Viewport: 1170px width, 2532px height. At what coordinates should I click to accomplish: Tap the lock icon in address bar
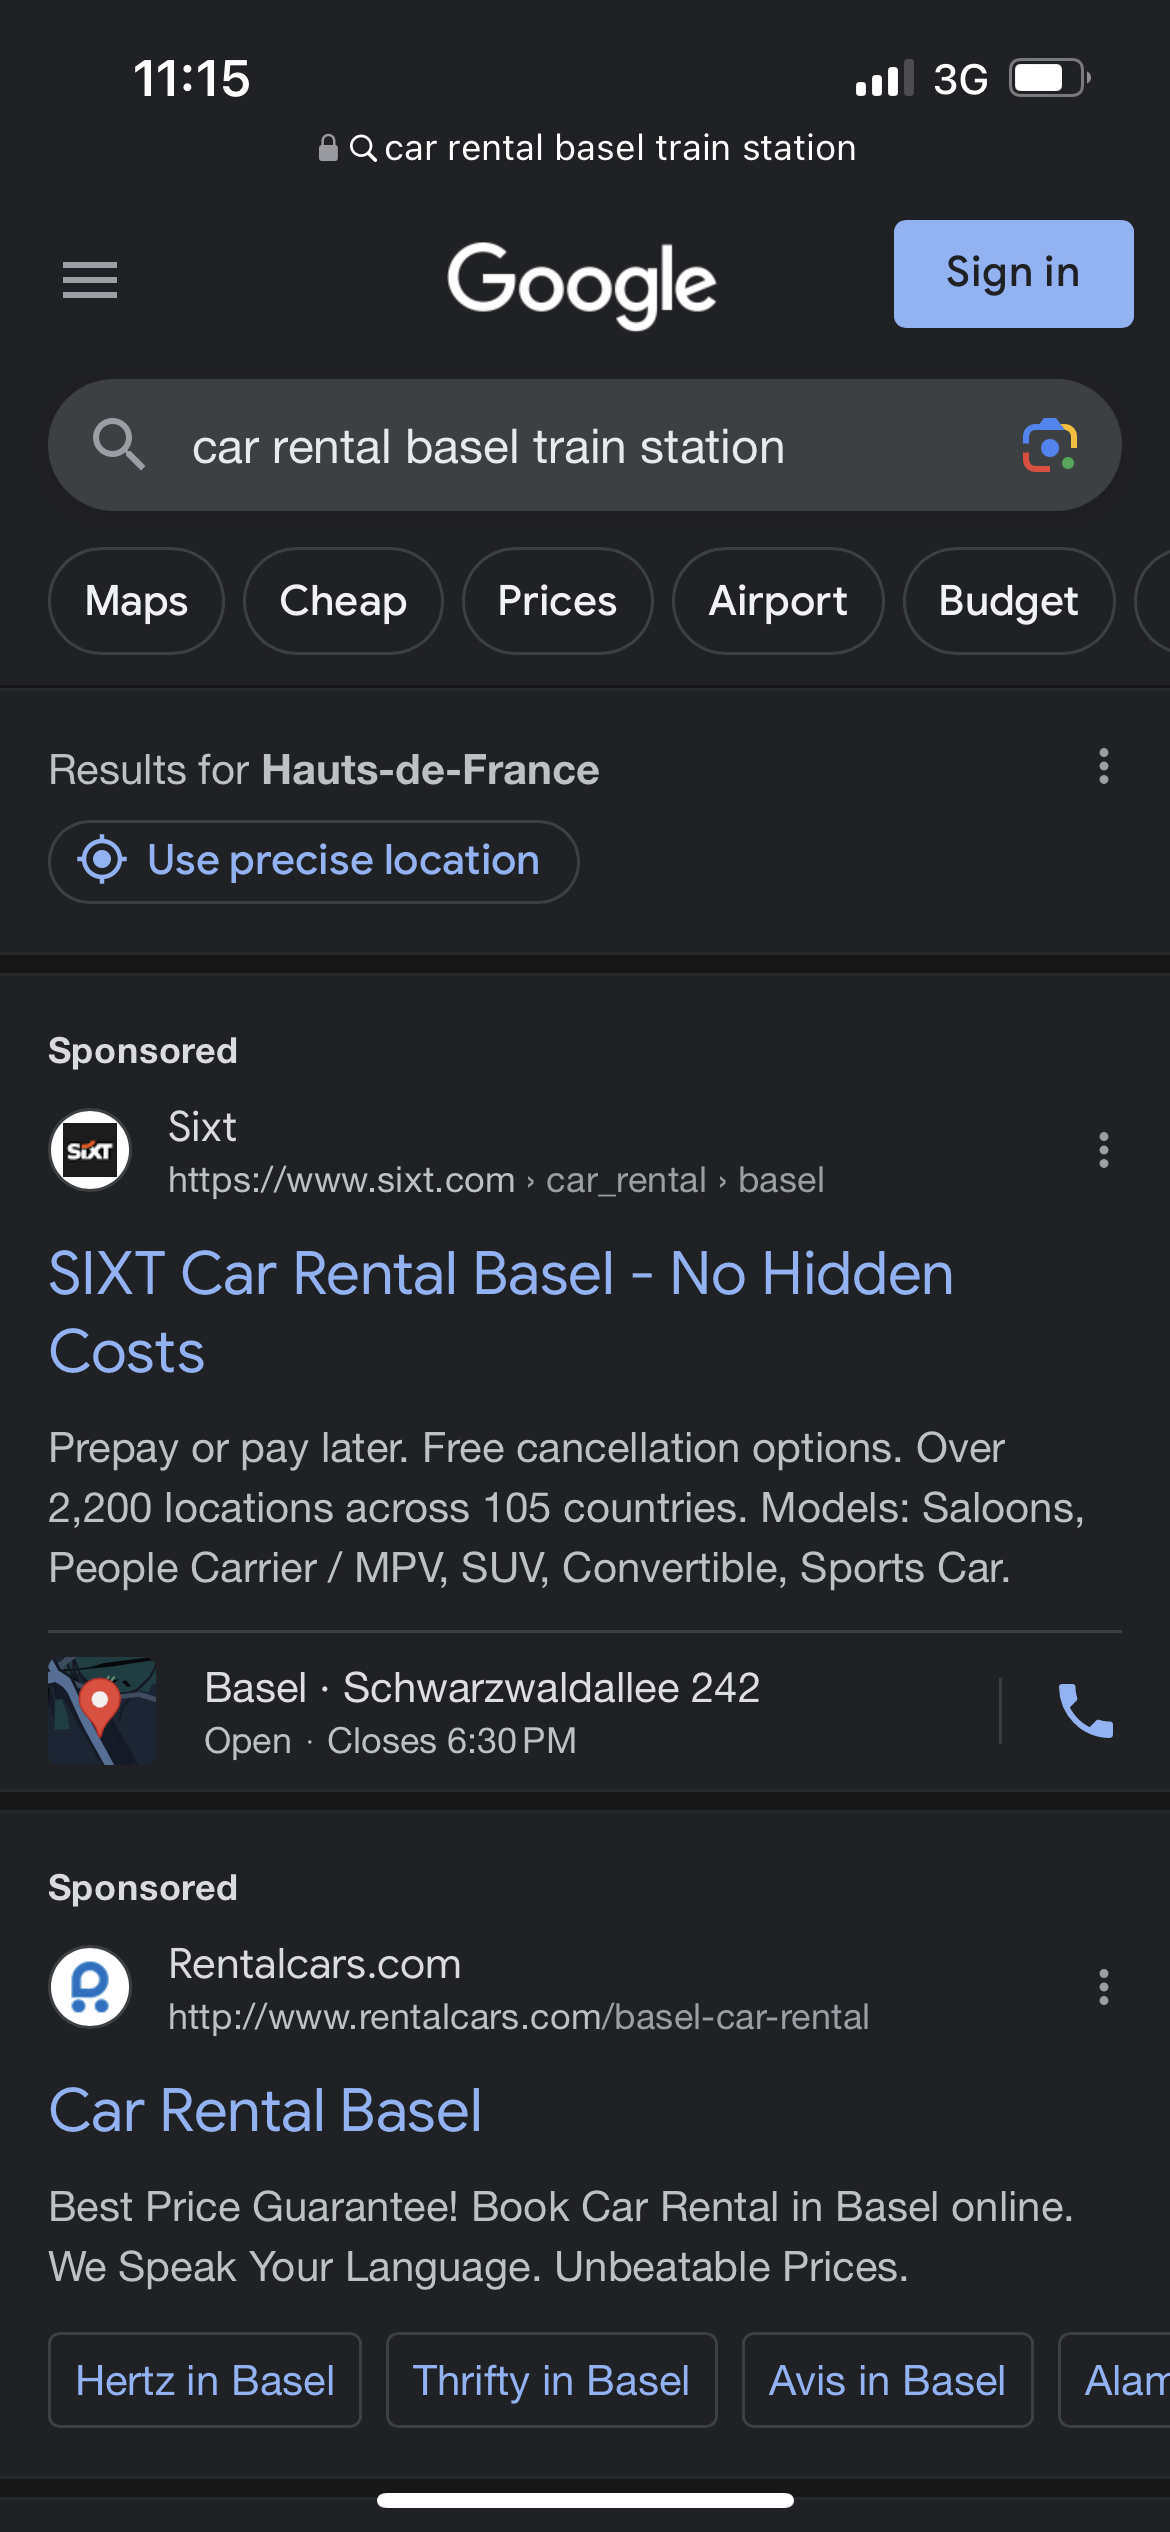tap(328, 148)
